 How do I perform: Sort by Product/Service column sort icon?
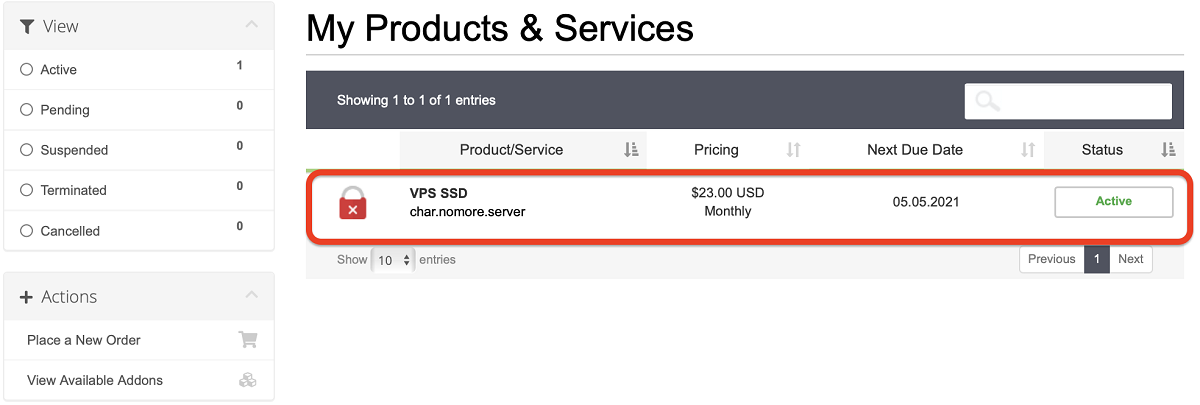coord(631,150)
